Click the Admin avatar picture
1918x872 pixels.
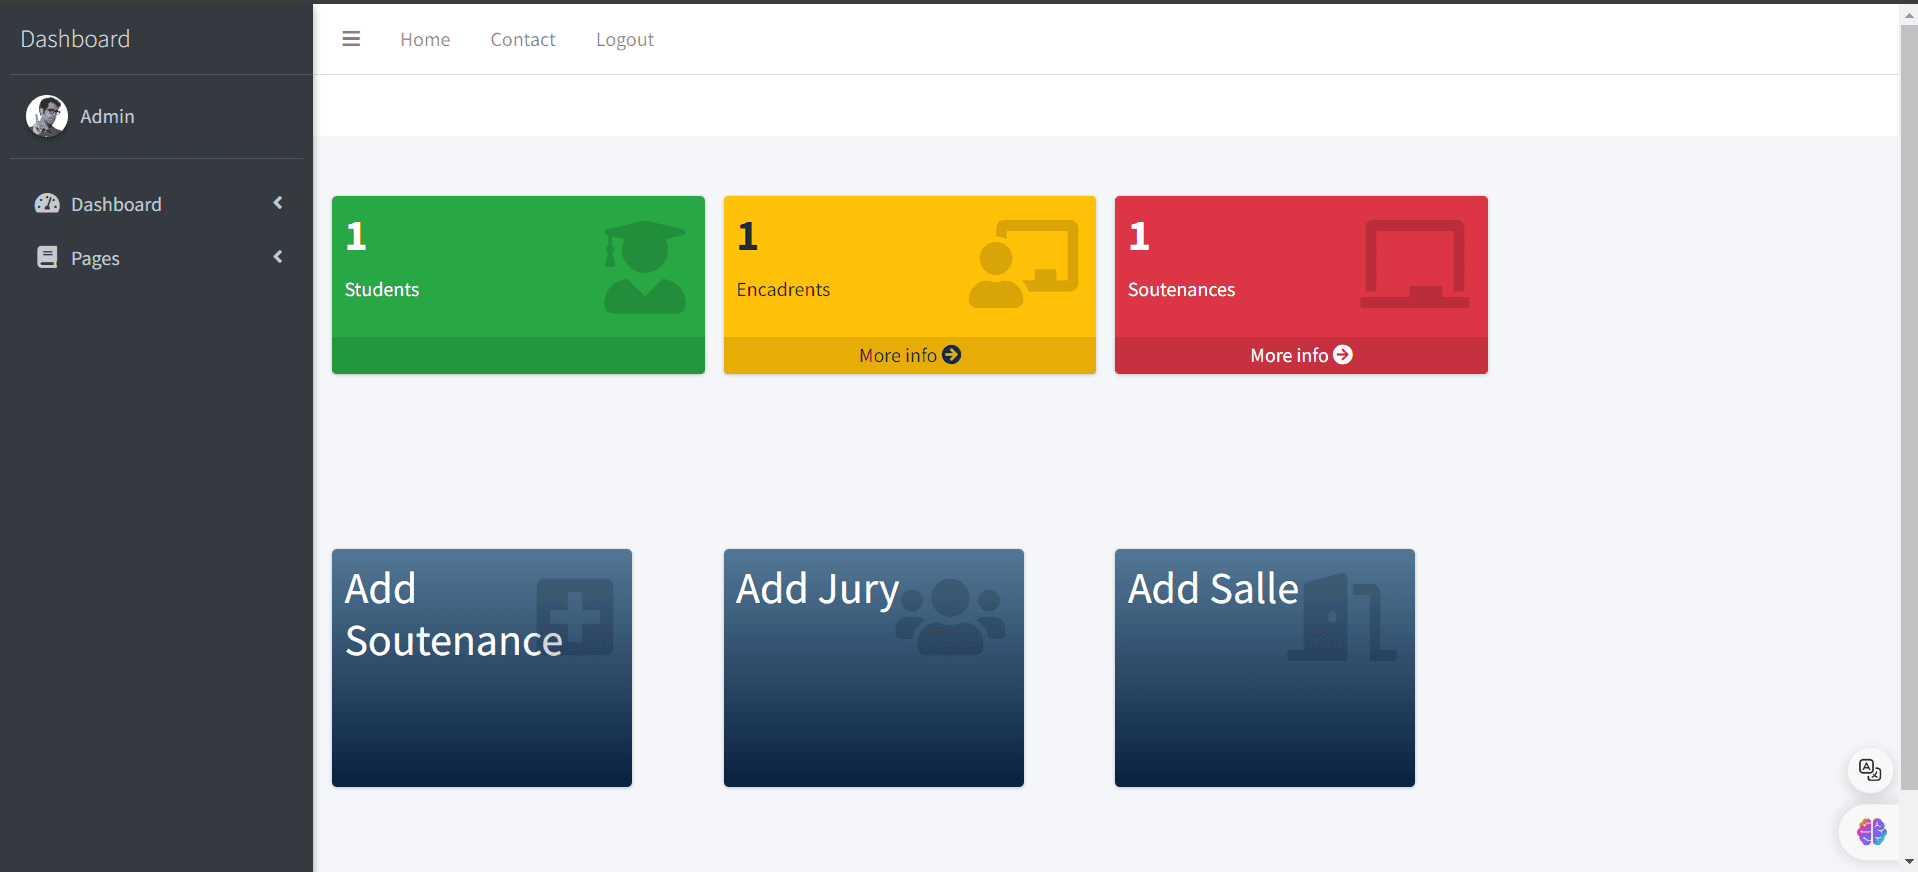click(x=47, y=116)
